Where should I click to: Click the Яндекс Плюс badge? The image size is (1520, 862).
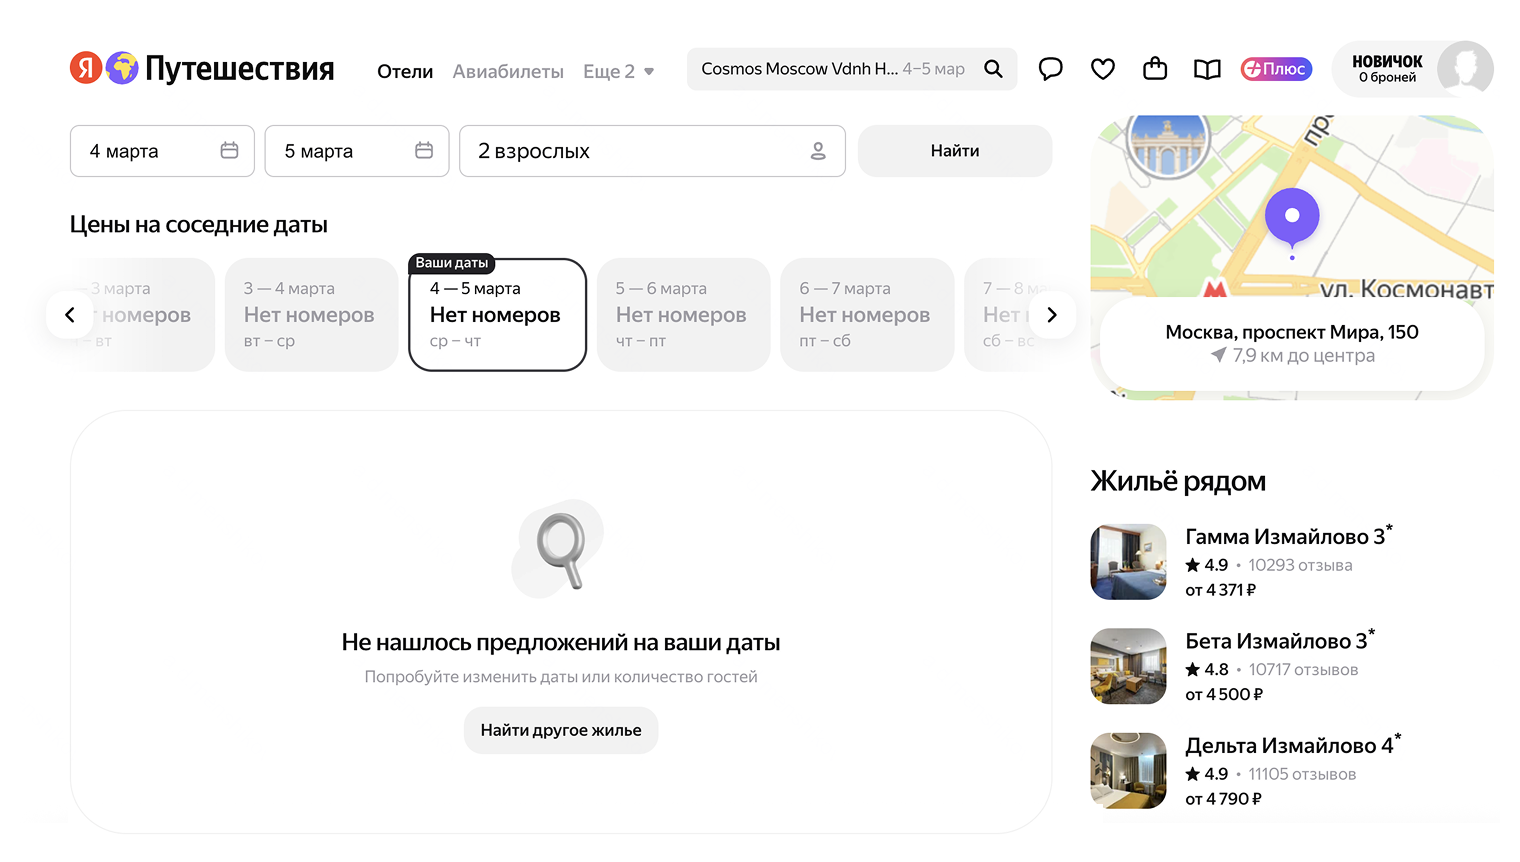pos(1276,69)
